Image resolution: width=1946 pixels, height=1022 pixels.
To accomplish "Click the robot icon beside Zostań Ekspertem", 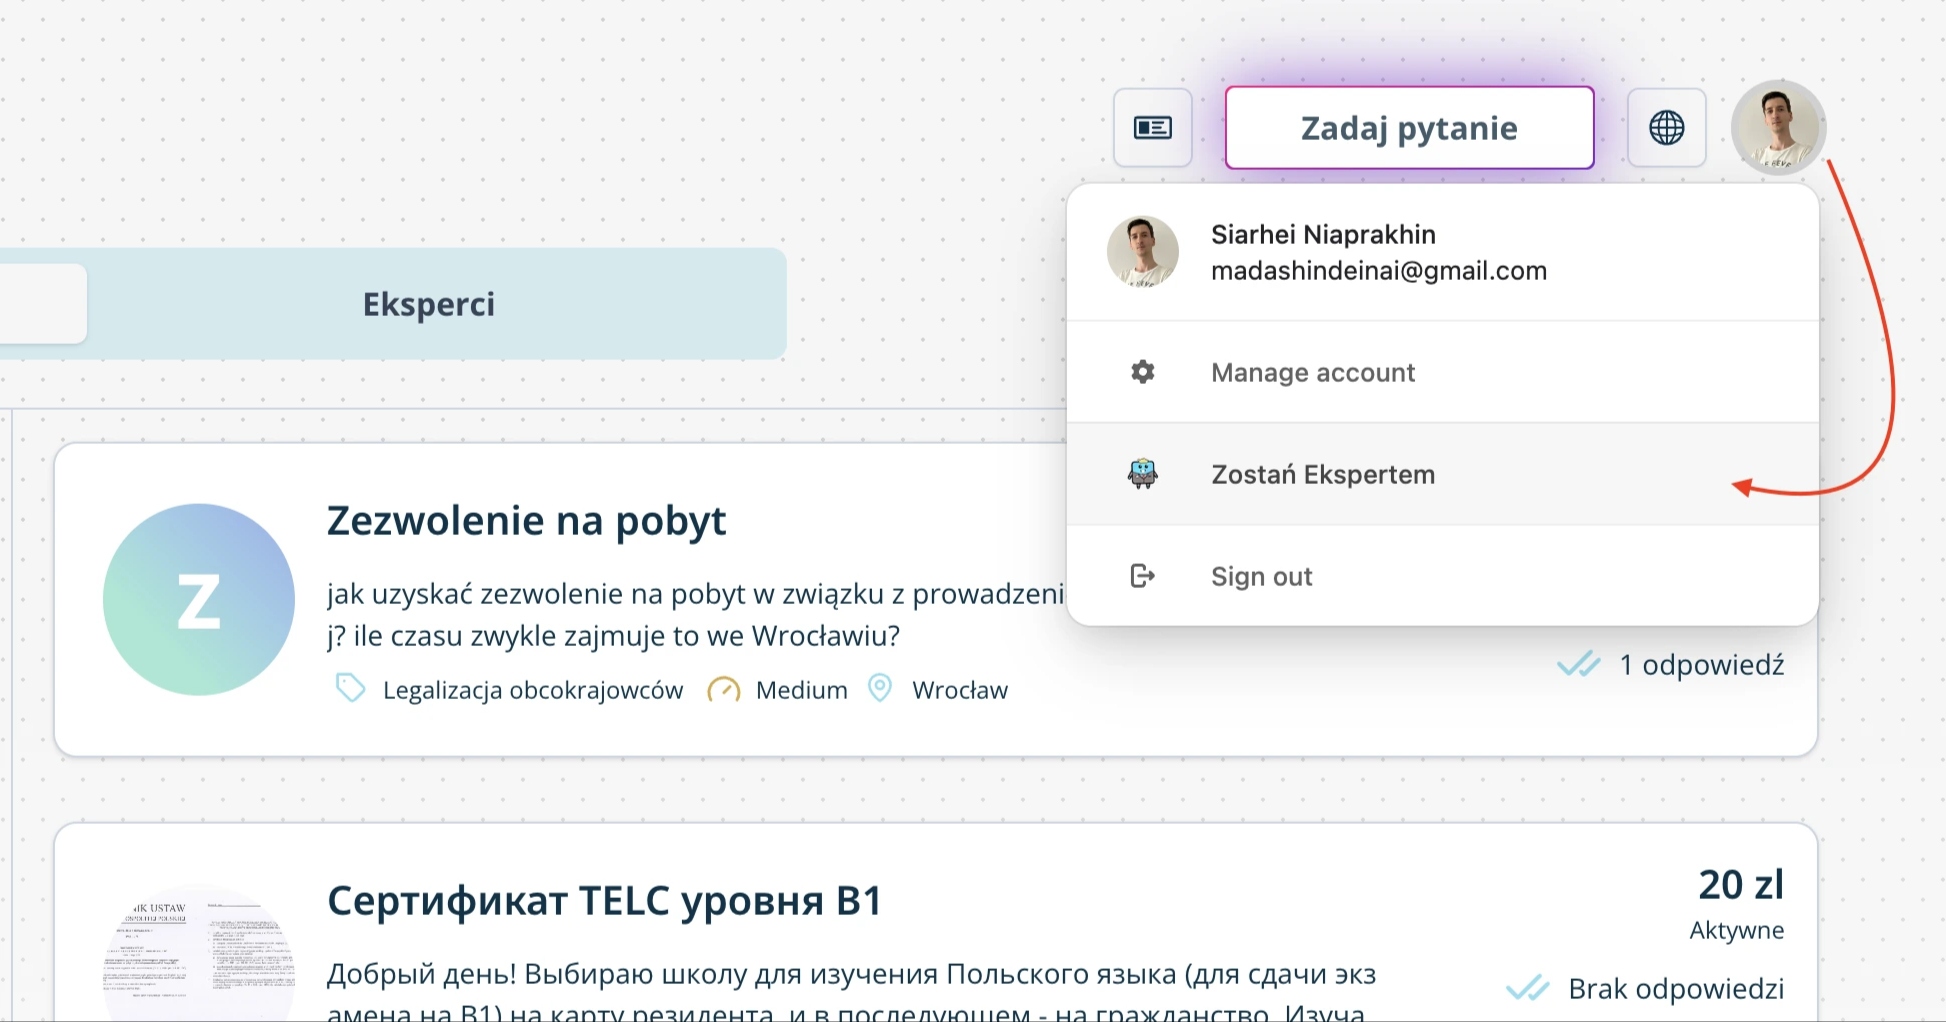I will pos(1143,474).
